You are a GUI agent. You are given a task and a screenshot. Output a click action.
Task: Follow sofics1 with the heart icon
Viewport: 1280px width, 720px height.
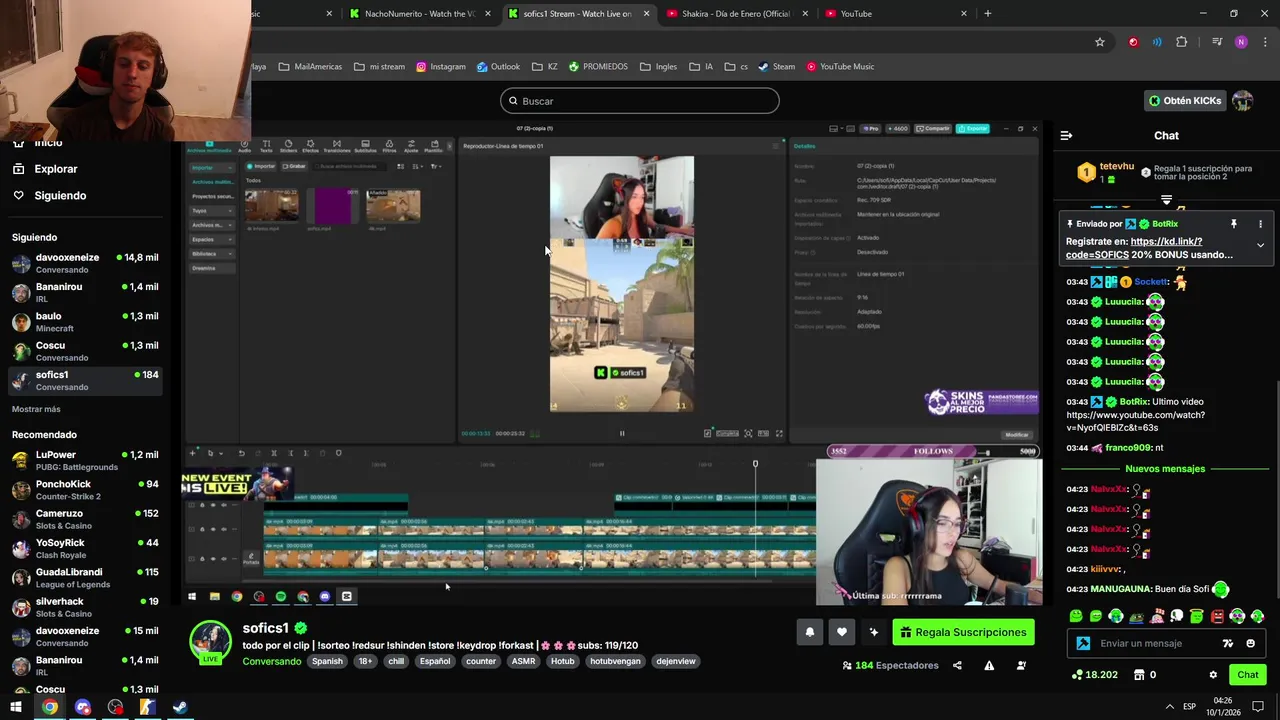[842, 632]
